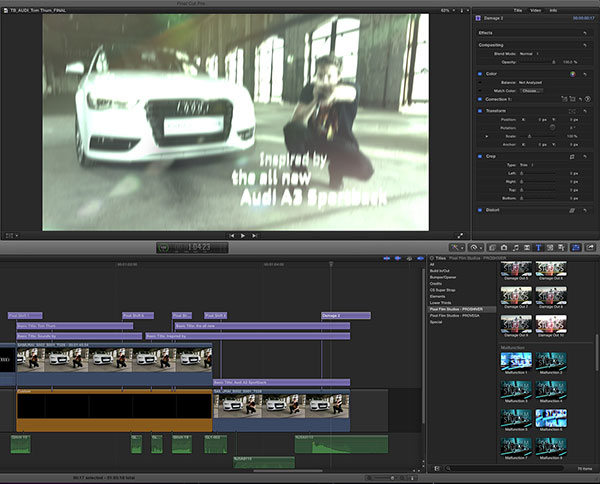Reset the Effects section
The width and height of the screenshot is (600, 484).
tap(585, 33)
